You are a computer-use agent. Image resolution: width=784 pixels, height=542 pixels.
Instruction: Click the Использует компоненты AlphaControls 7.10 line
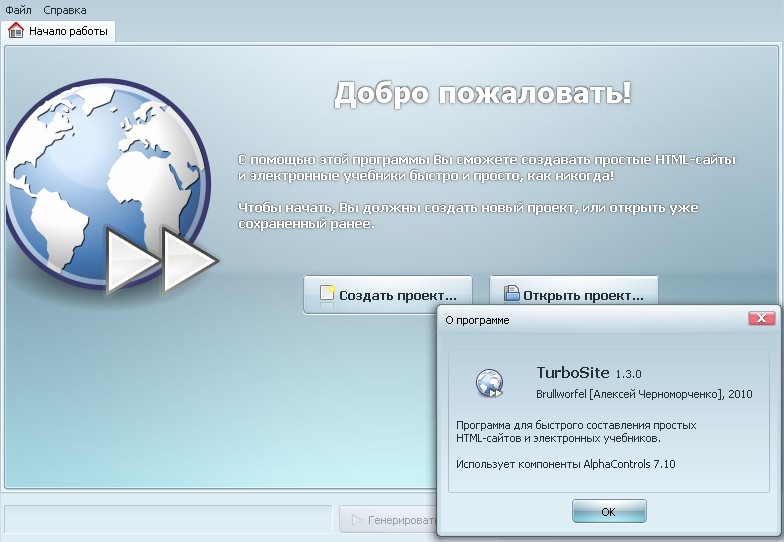click(x=566, y=464)
